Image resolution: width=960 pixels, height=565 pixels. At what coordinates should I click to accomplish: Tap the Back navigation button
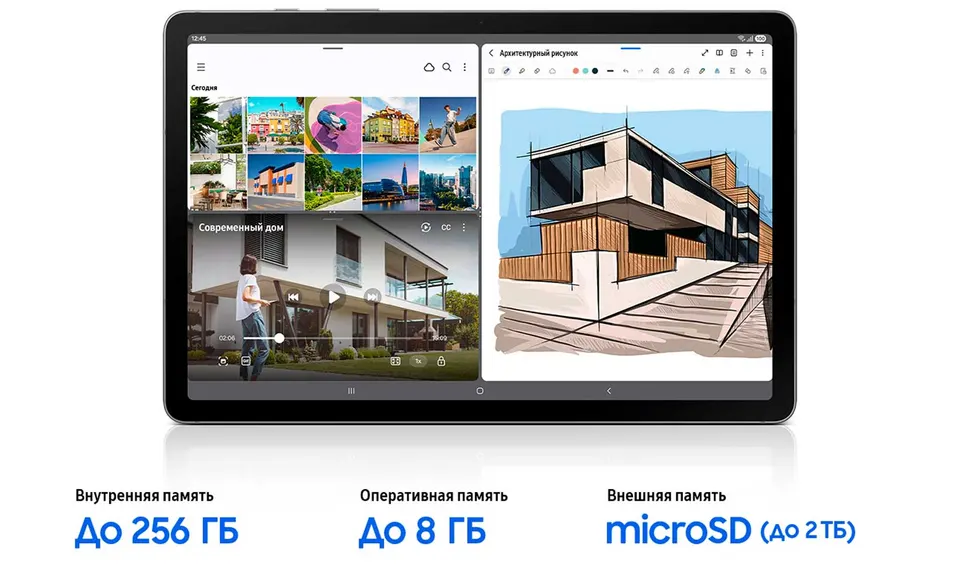click(609, 391)
